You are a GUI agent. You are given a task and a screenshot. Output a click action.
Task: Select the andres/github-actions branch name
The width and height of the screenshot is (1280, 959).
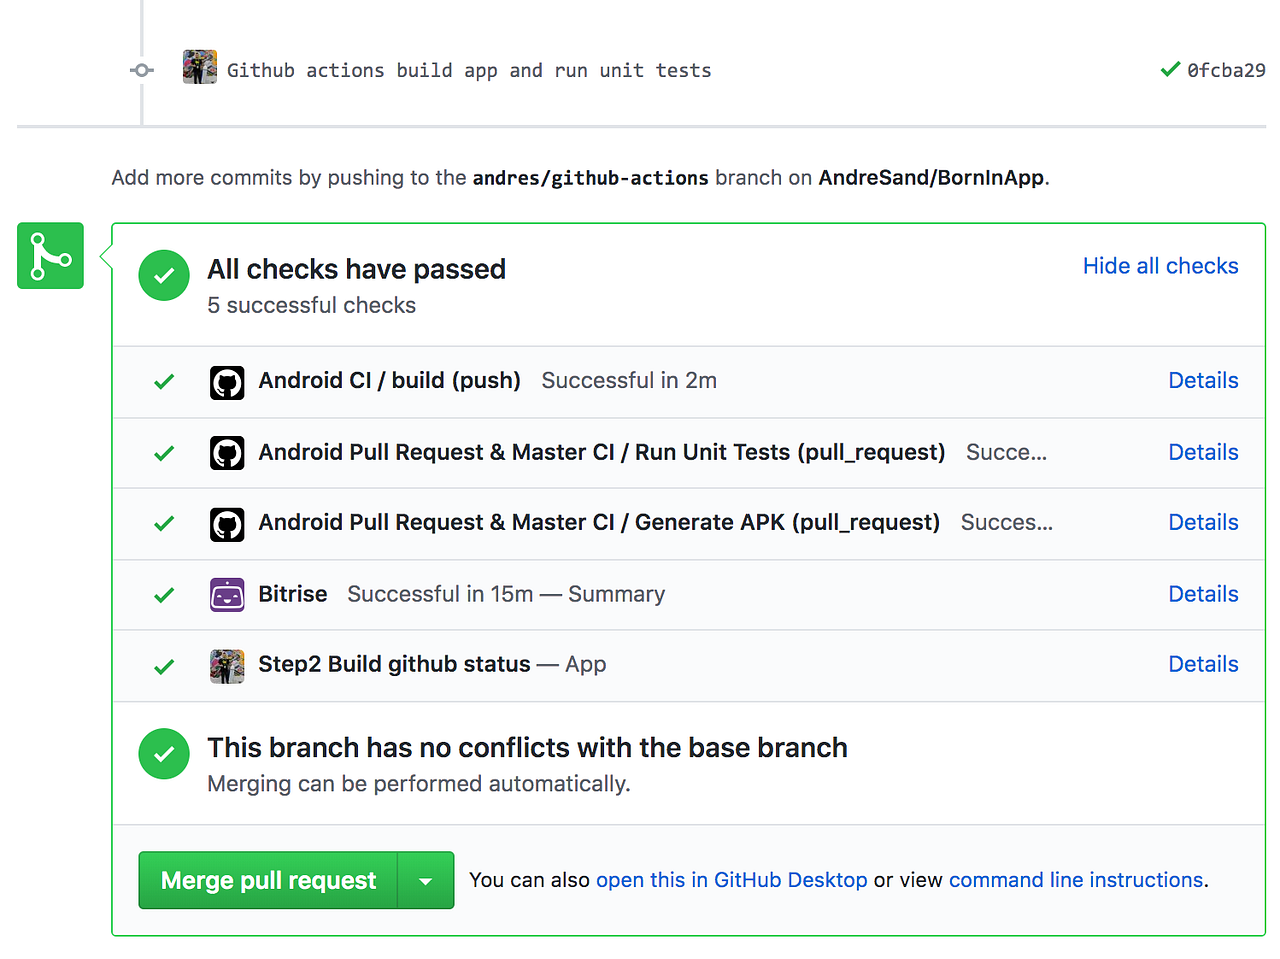[x=590, y=178]
